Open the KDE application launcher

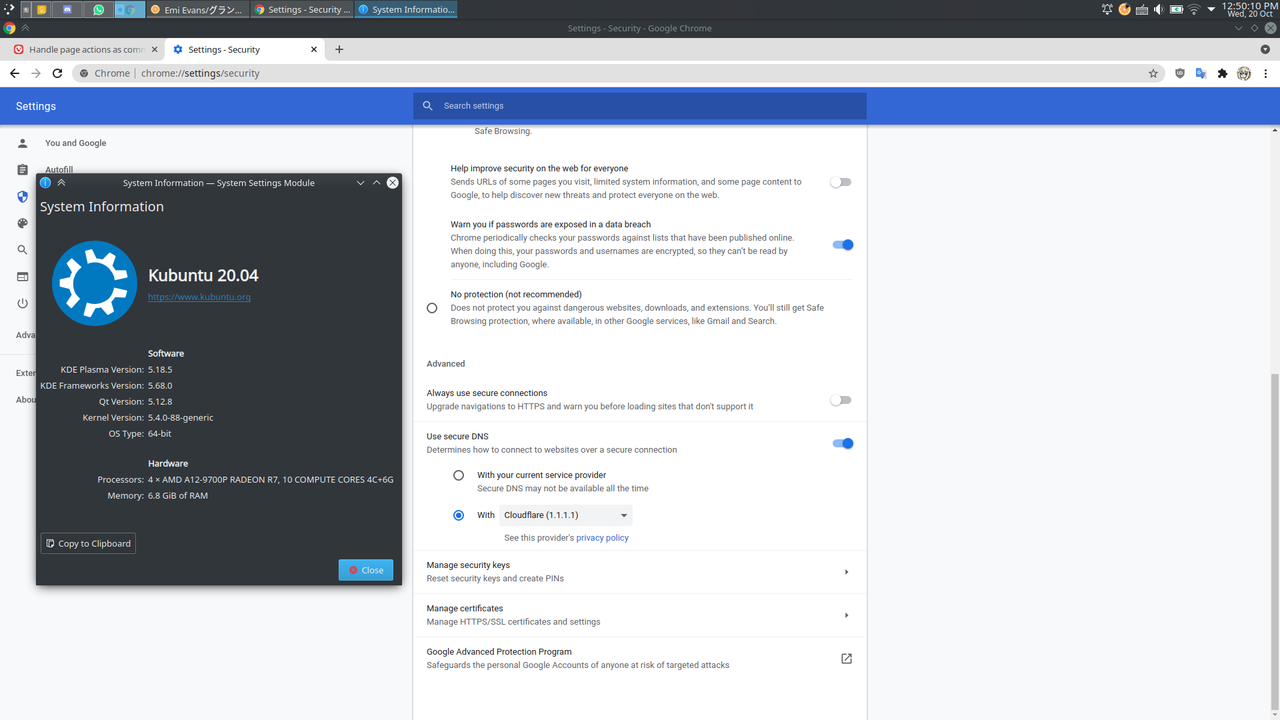tap(9, 9)
